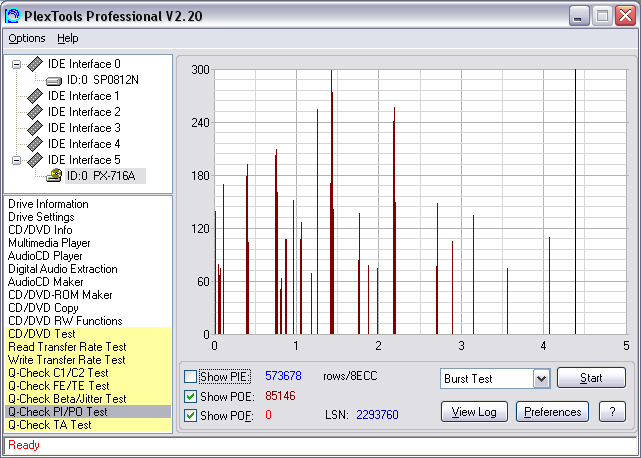The image size is (641, 458).
Task: Open the Options menu
Action: (x=27, y=38)
